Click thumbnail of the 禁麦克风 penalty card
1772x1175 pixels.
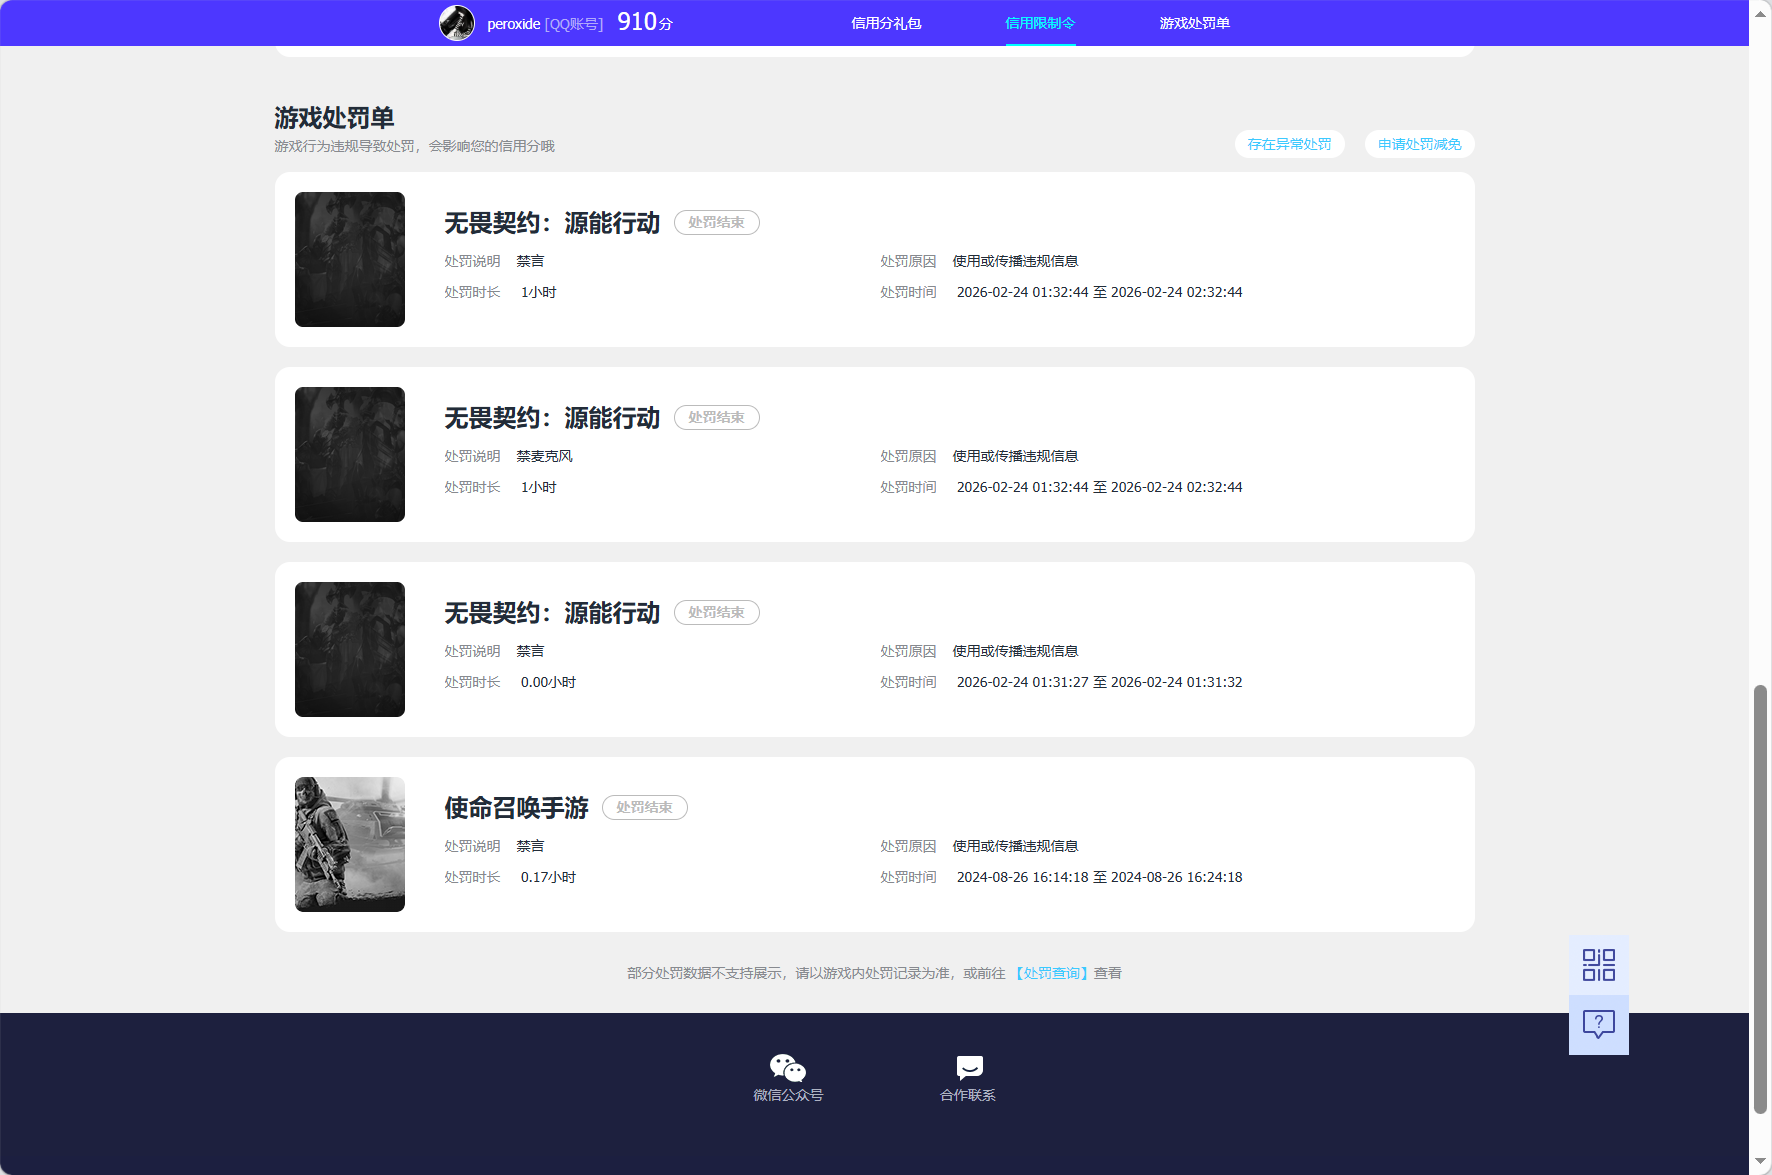[x=350, y=454]
